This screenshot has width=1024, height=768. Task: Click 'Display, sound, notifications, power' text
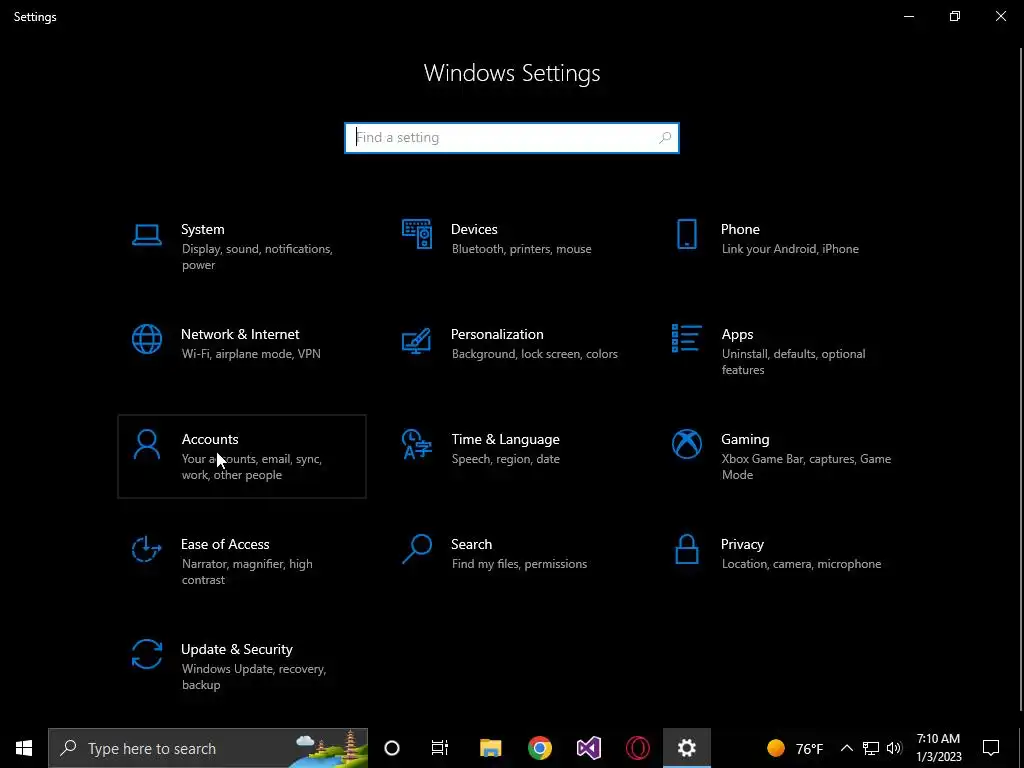click(257, 257)
